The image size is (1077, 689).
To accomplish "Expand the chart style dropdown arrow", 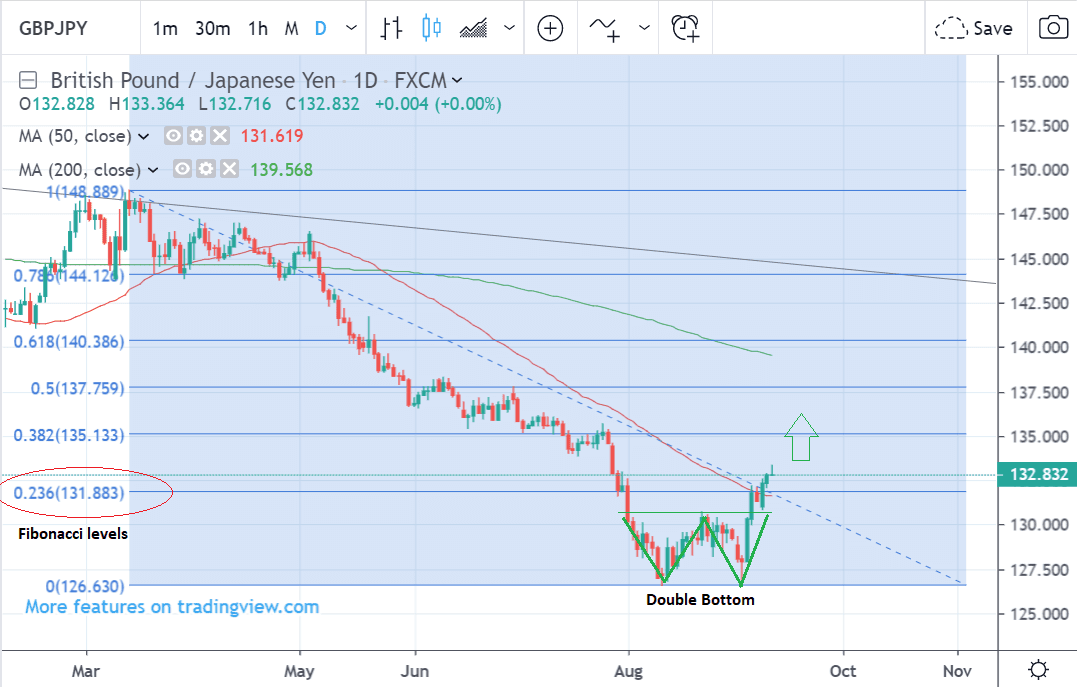I will coord(511,28).
